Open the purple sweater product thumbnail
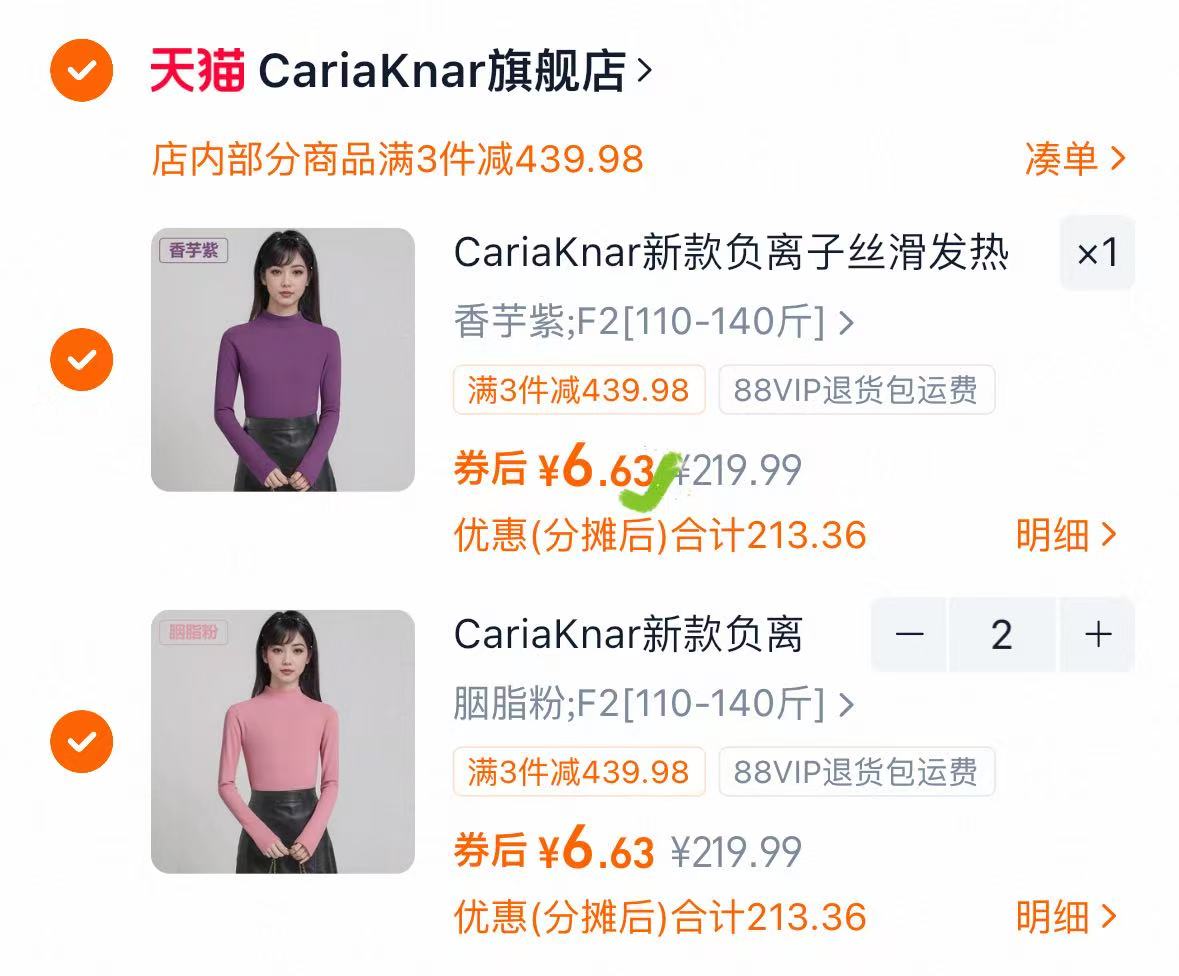The image size is (1179, 976). [x=283, y=359]
